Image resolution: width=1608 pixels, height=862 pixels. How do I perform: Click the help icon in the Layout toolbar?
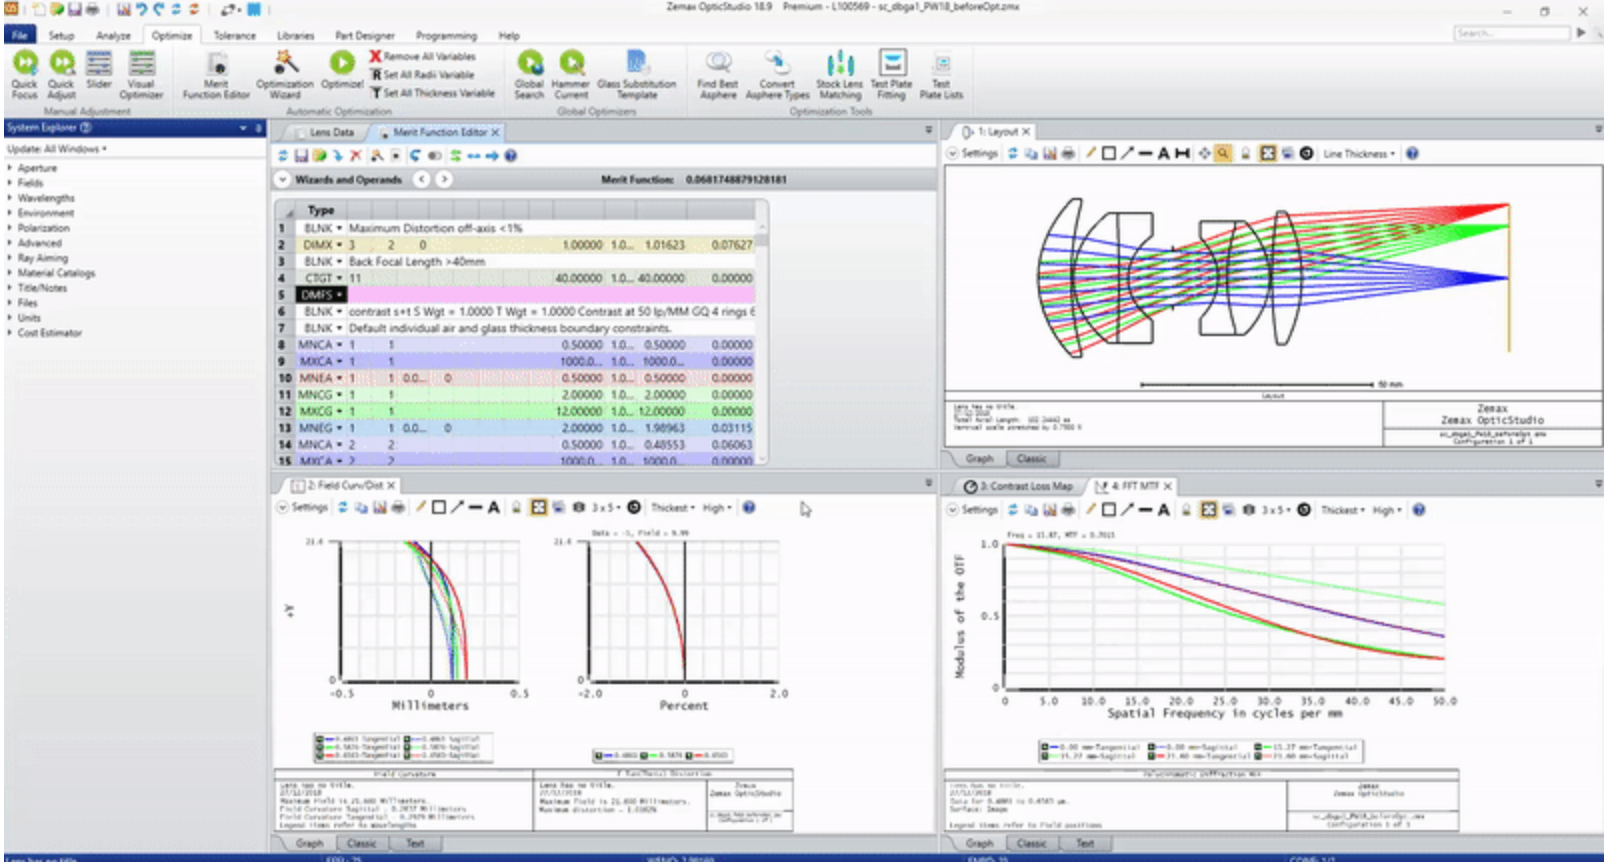(1412, 154)
